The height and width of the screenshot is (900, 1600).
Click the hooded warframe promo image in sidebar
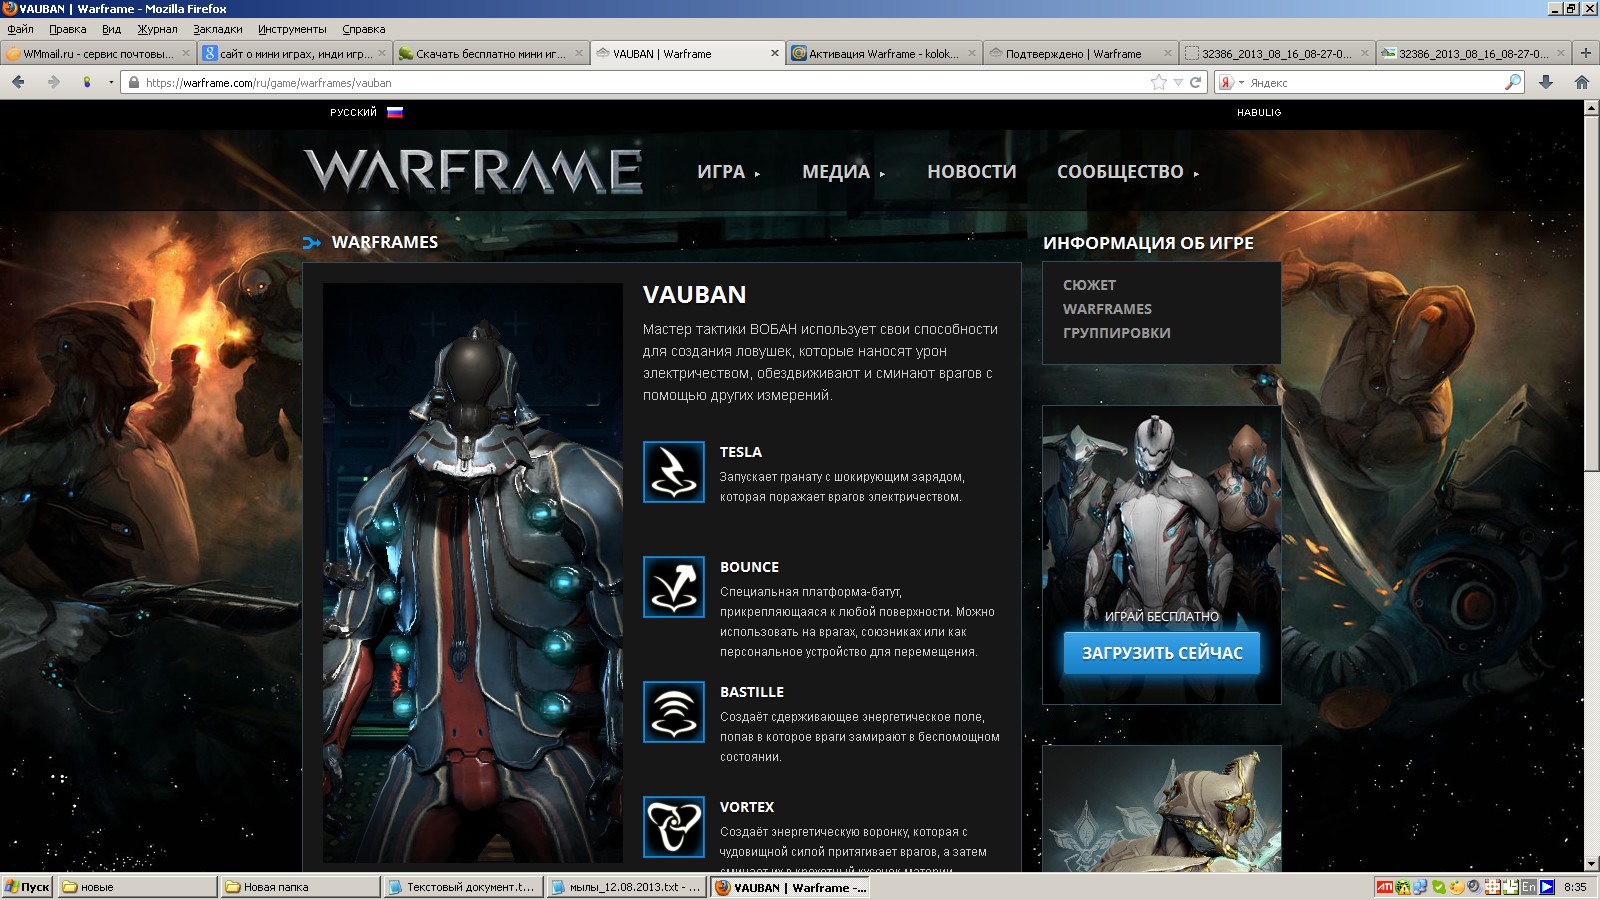tap(1162, 808)
